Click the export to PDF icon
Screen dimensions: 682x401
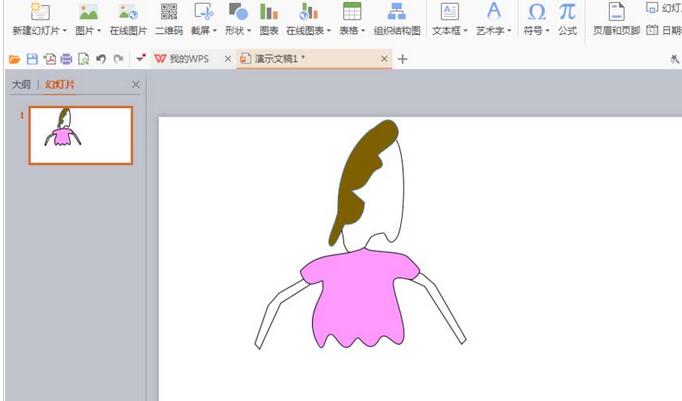pos(49,59)
